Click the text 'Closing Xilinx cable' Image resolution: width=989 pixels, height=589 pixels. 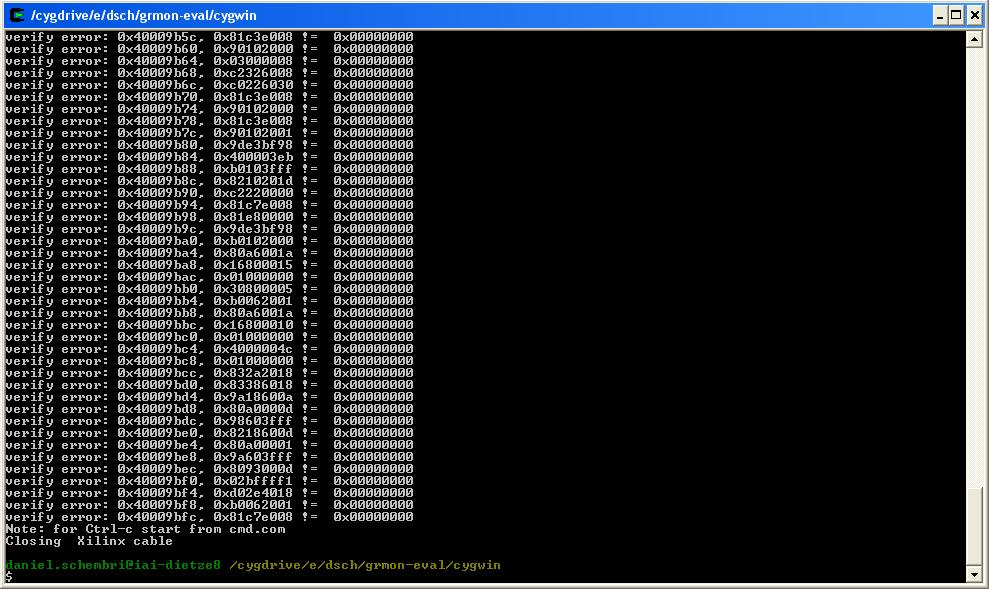pyautogui.click(x=89, y=541)
